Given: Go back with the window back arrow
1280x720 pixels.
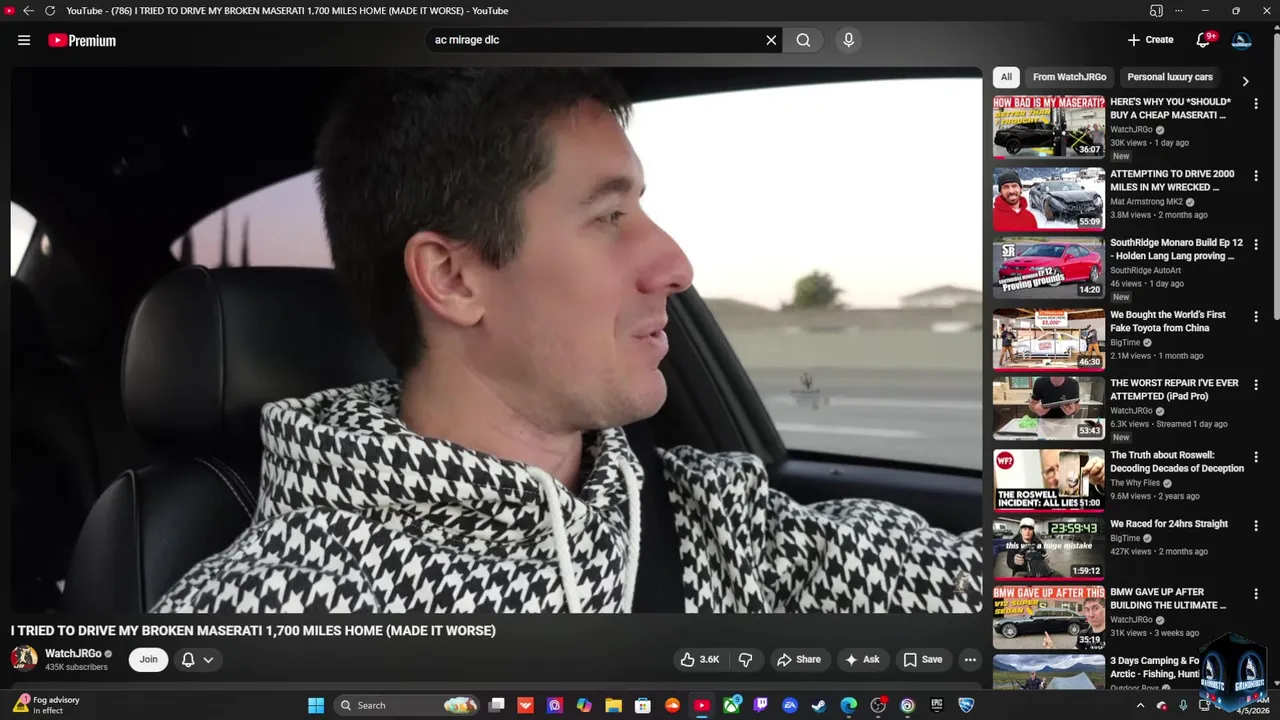Looking at the screenshot, I should pyautogui.click(x=28, y=11).
